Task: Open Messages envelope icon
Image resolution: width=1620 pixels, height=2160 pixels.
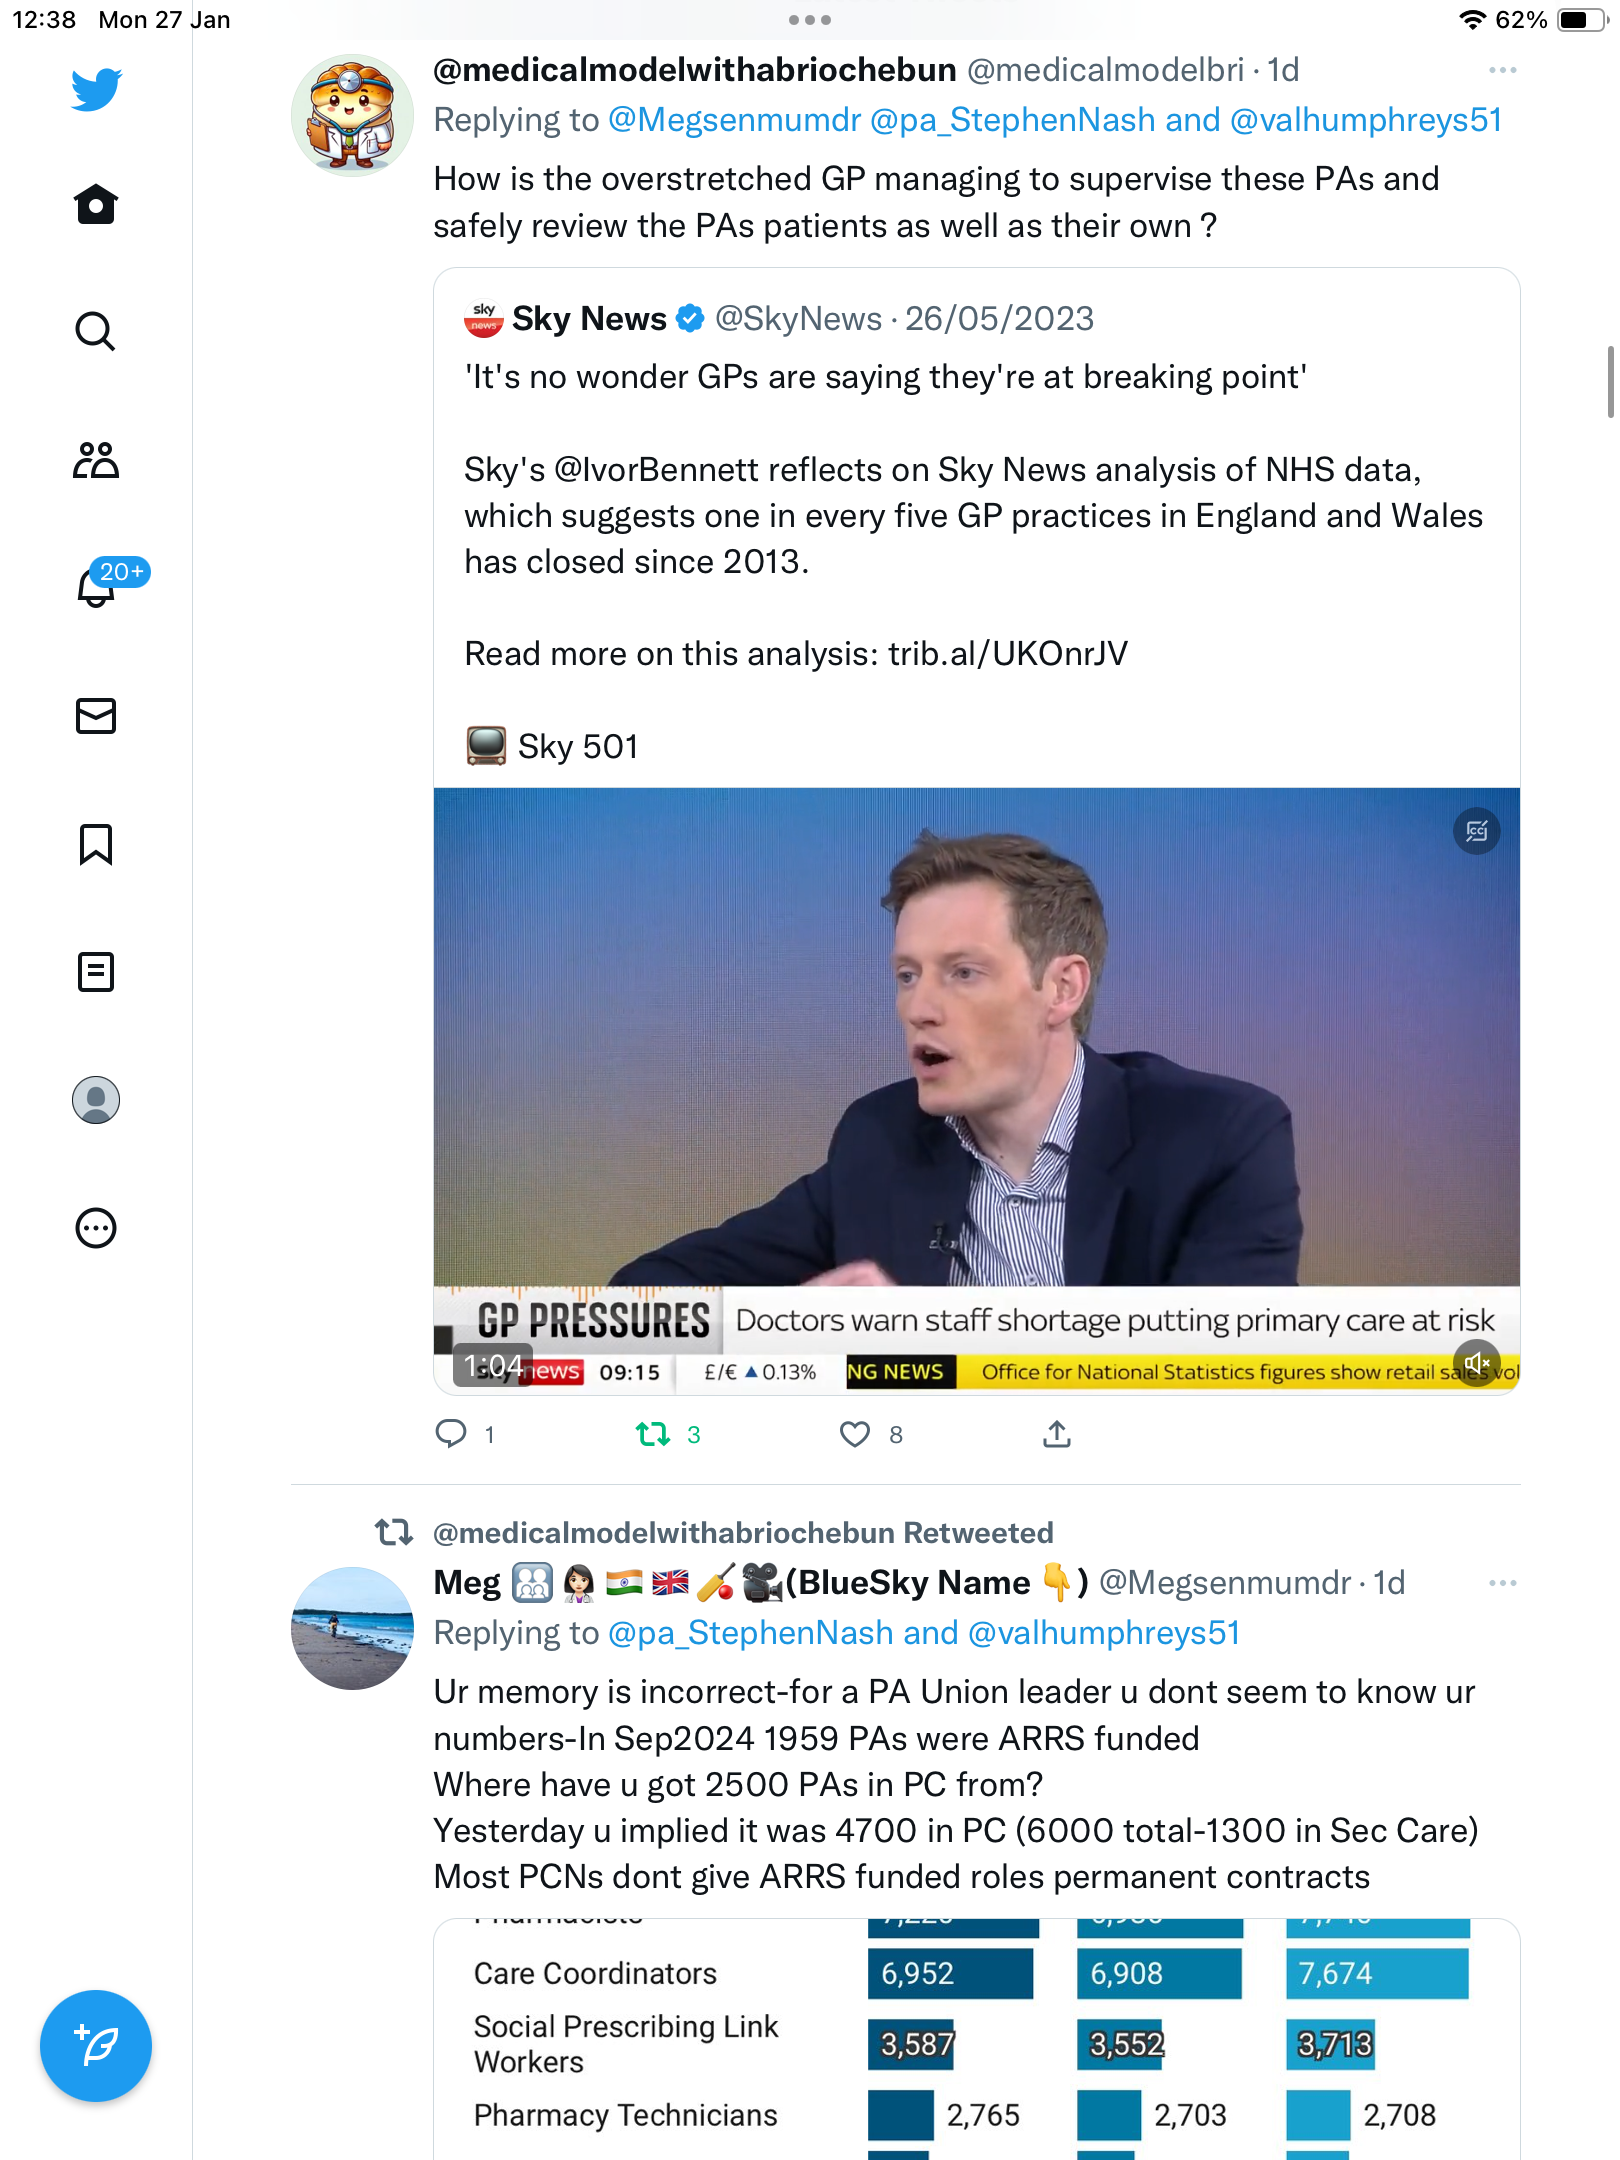Action: (x=96, y=716)
